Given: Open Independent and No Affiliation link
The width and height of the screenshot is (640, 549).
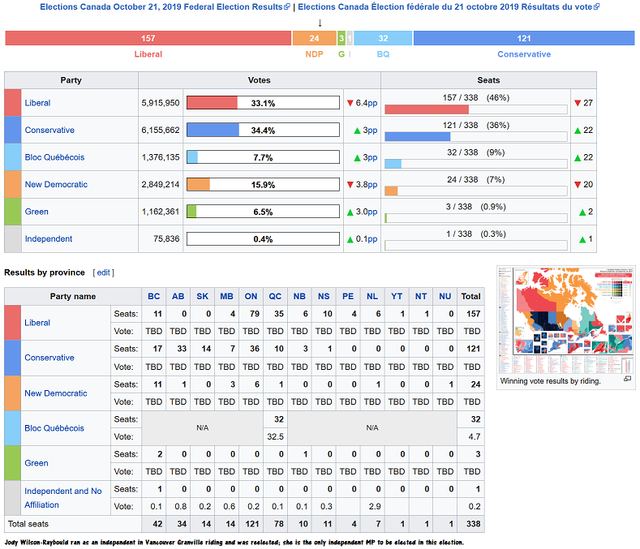Looking at the screenshot, I should [x=63, y=498].
